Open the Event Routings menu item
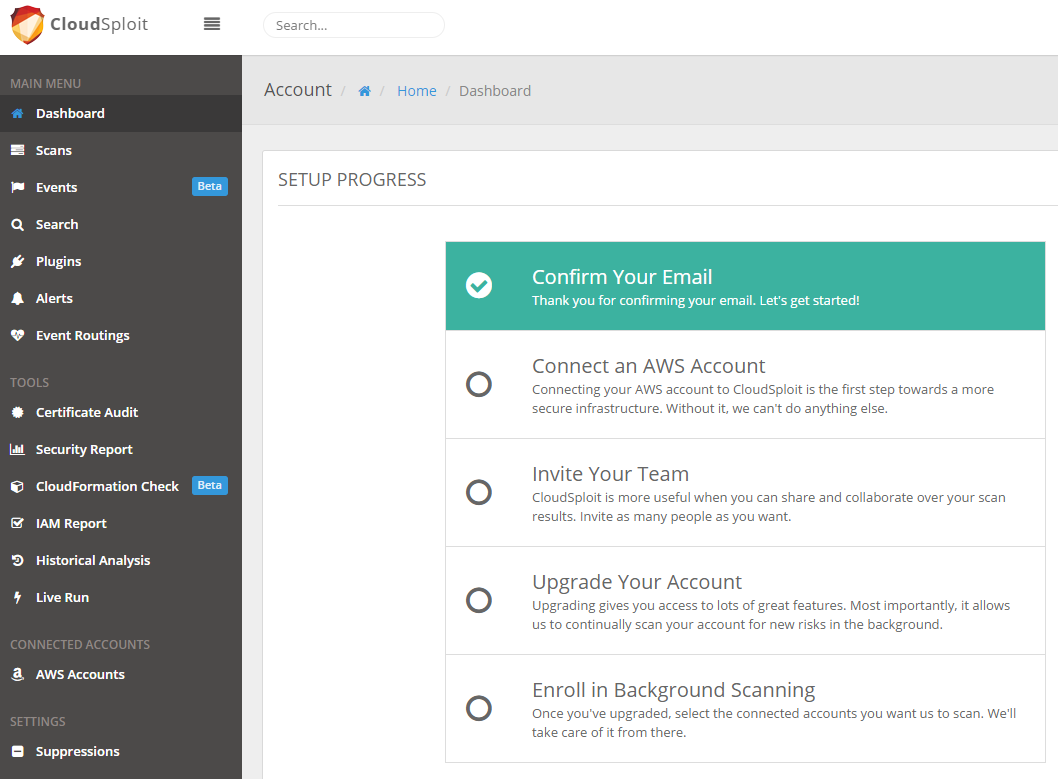 [x=121, y=336]
